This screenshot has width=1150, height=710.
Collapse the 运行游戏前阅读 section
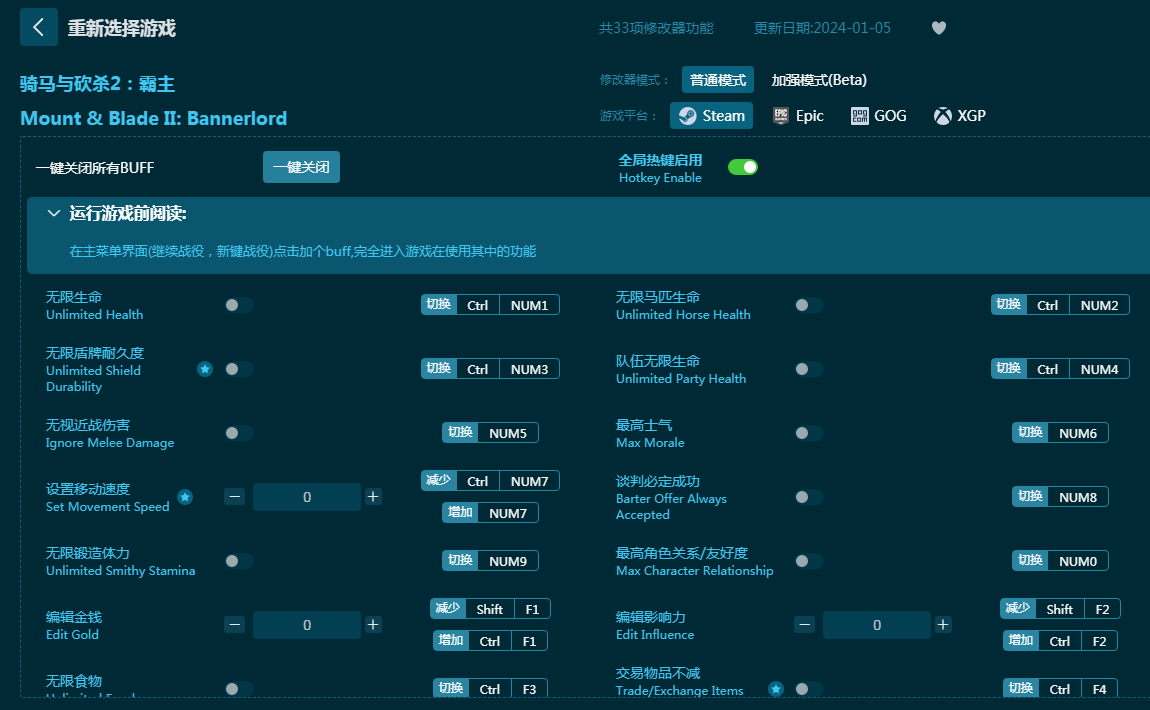[54, 213]
